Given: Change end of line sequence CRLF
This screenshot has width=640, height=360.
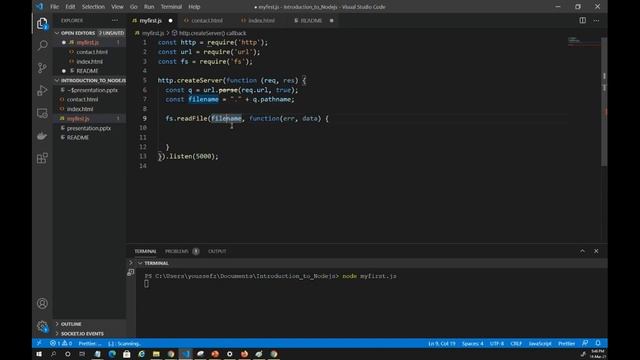Looking at the screenshot, I should [x=516, y=343].
